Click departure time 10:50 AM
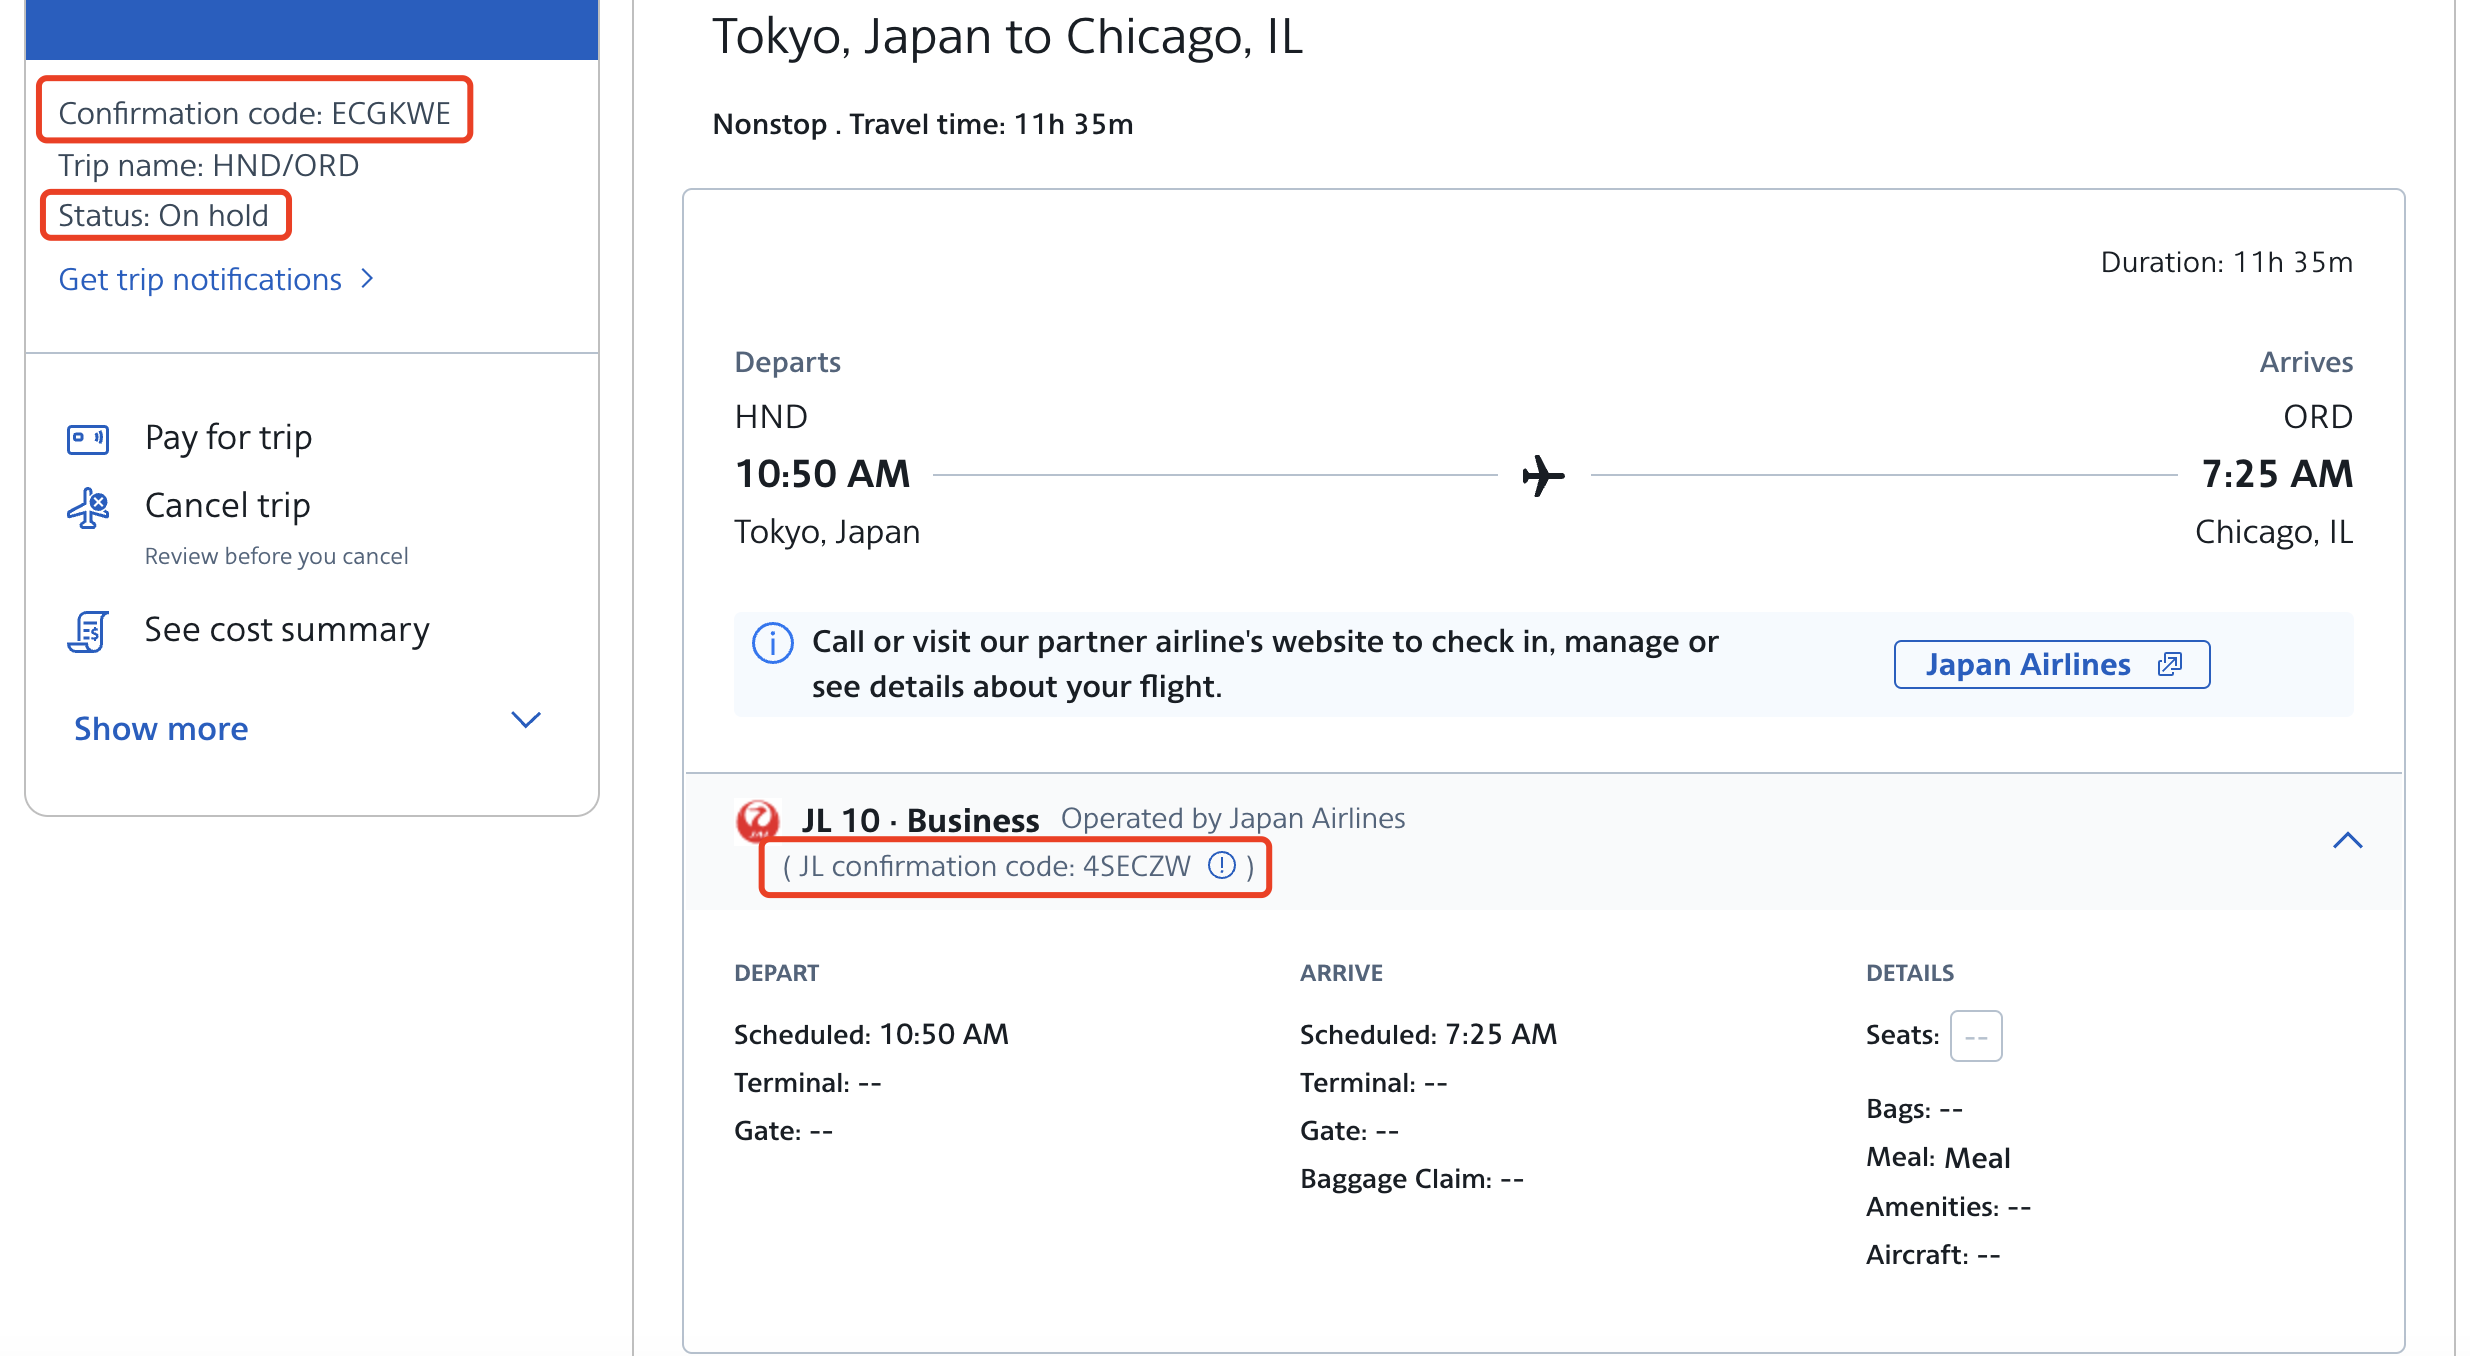This screenshot has width=2470, height=1356. pos(822,474)
